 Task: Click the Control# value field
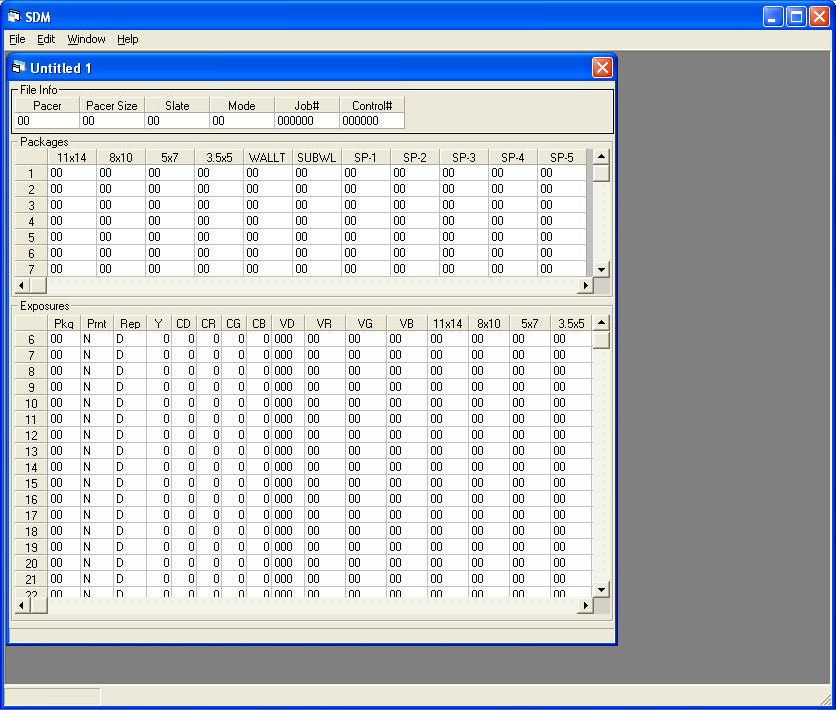coord(372,121)
